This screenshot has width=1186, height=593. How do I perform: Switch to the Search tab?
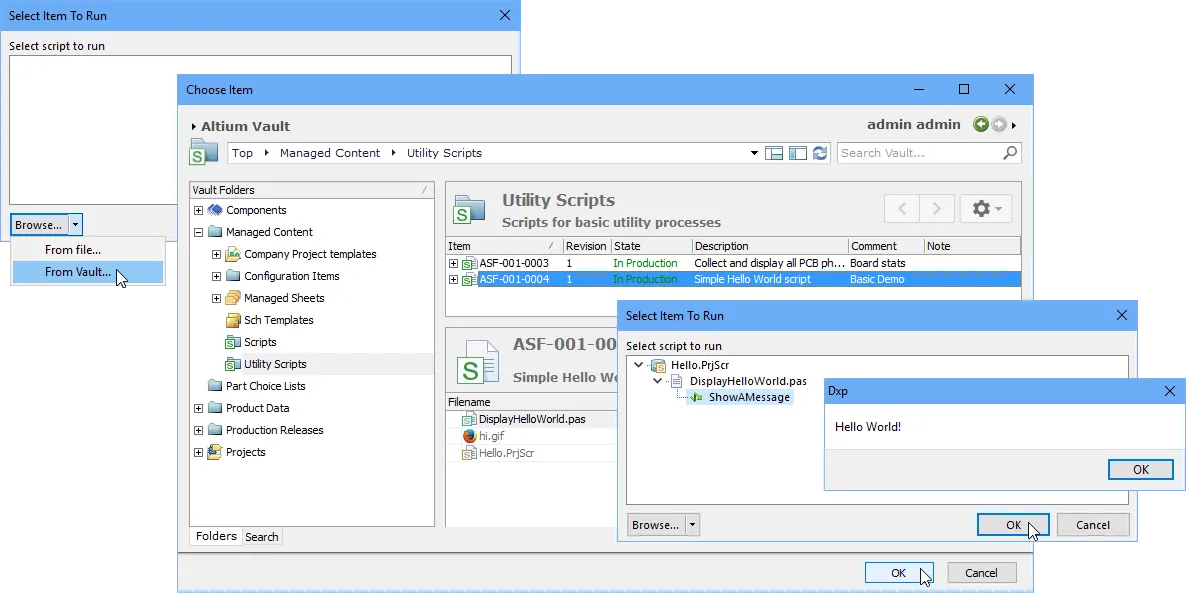point(262,537)
